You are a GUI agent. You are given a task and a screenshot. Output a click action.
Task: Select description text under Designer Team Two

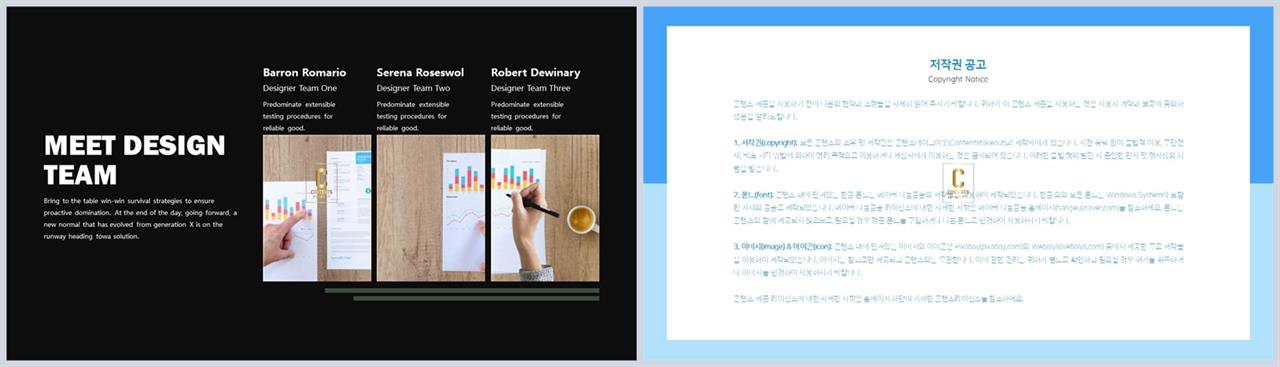[413, 116]
